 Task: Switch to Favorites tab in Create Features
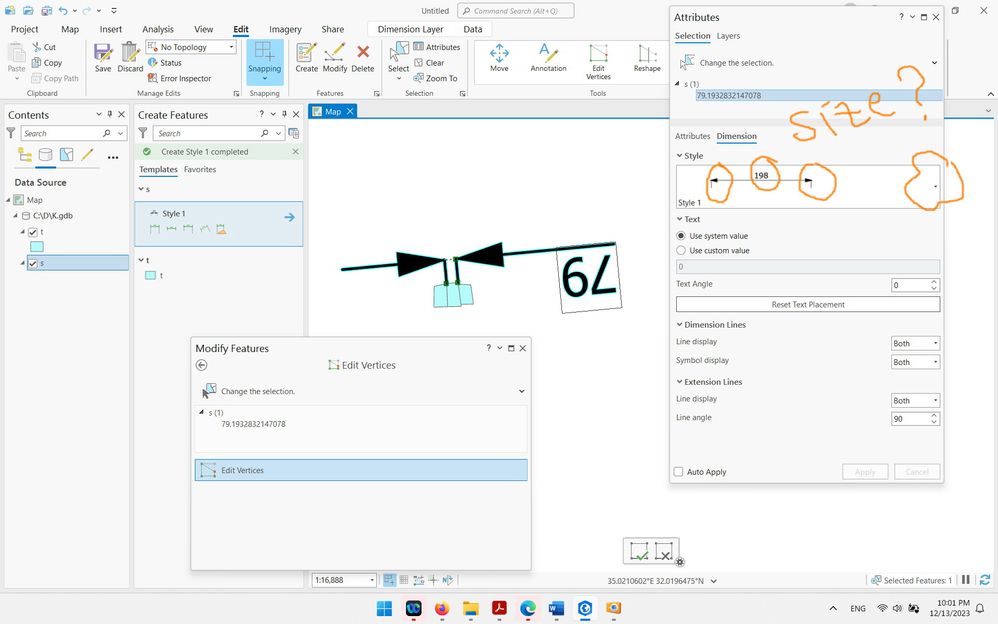click(200, 169)
